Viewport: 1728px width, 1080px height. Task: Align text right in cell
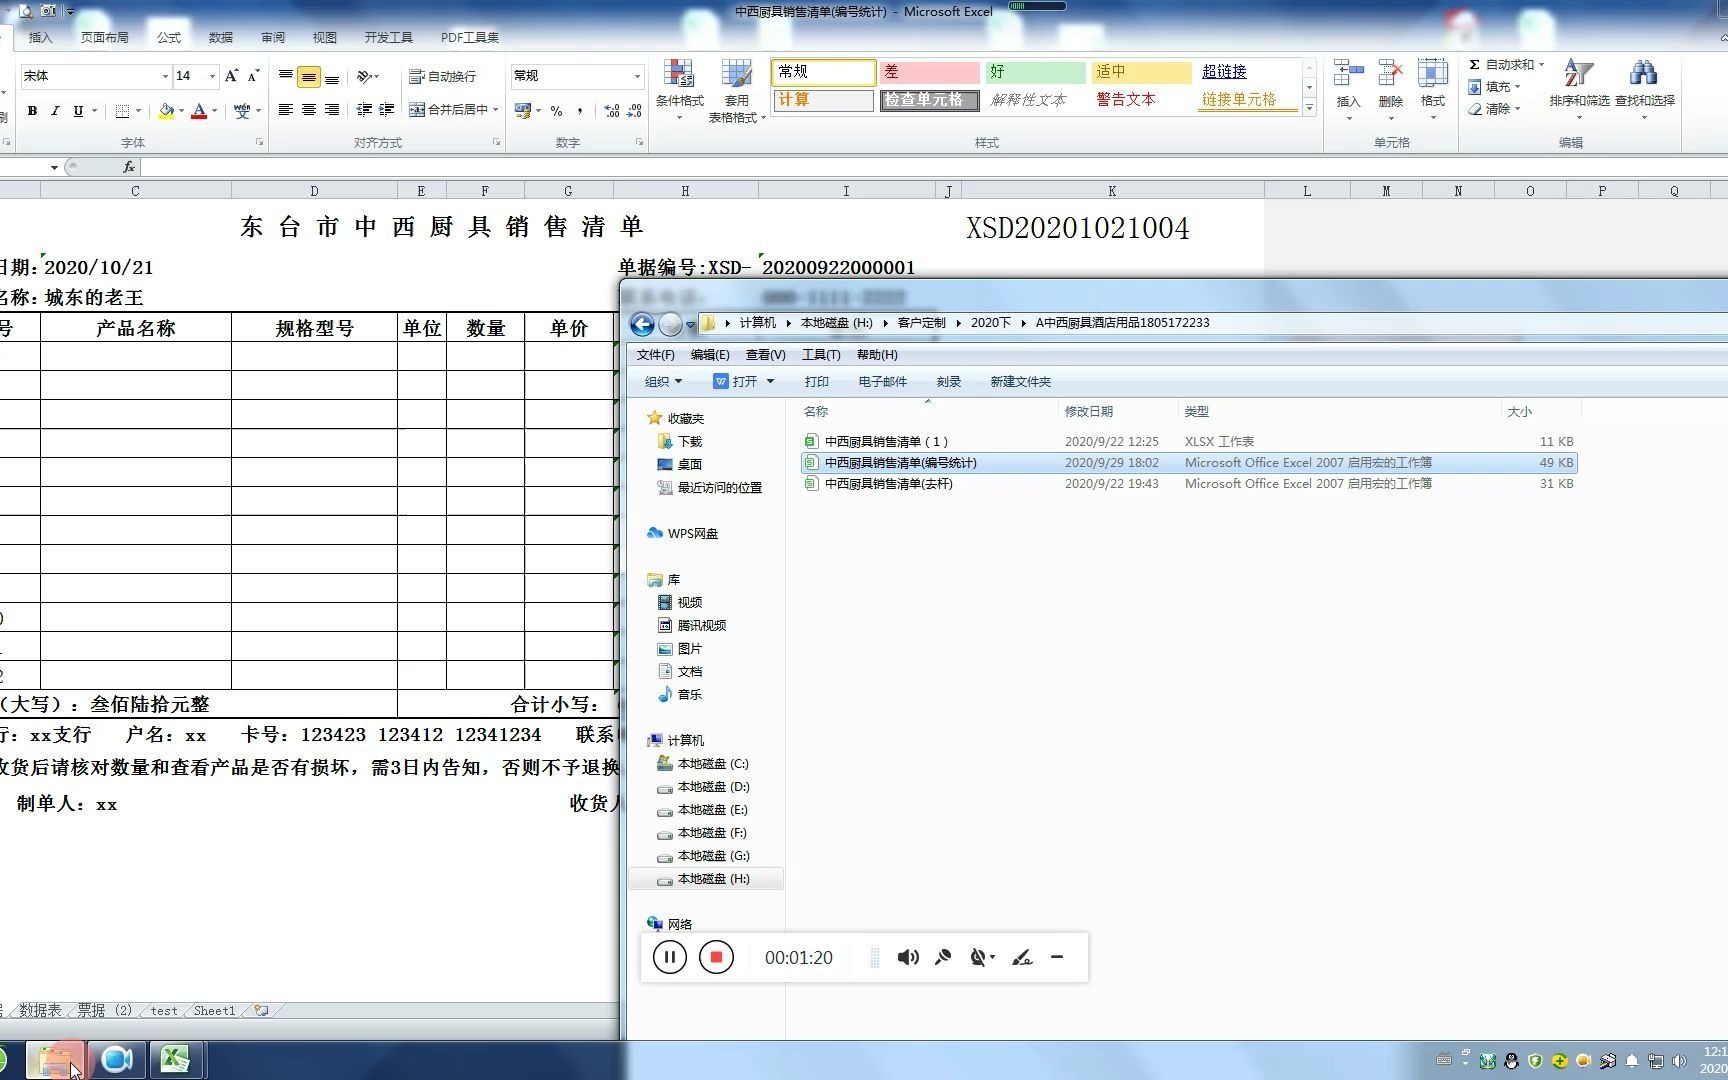tap(332, 110)
